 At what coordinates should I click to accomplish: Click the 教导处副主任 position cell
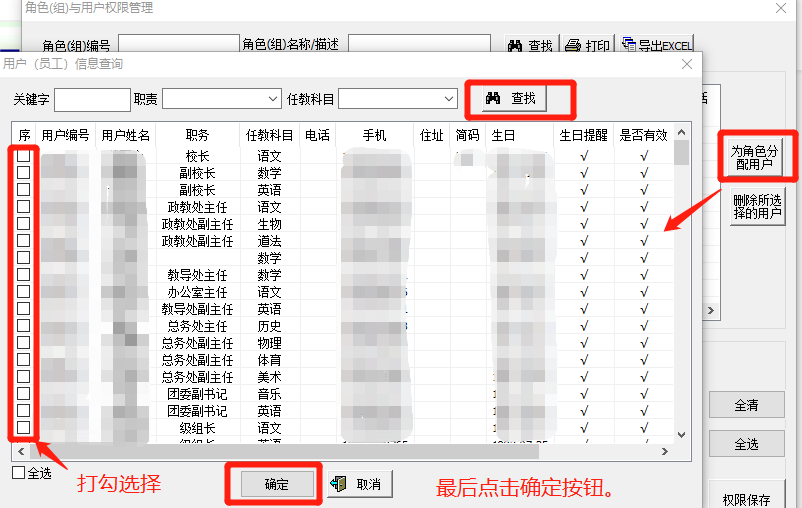[197, 309]
